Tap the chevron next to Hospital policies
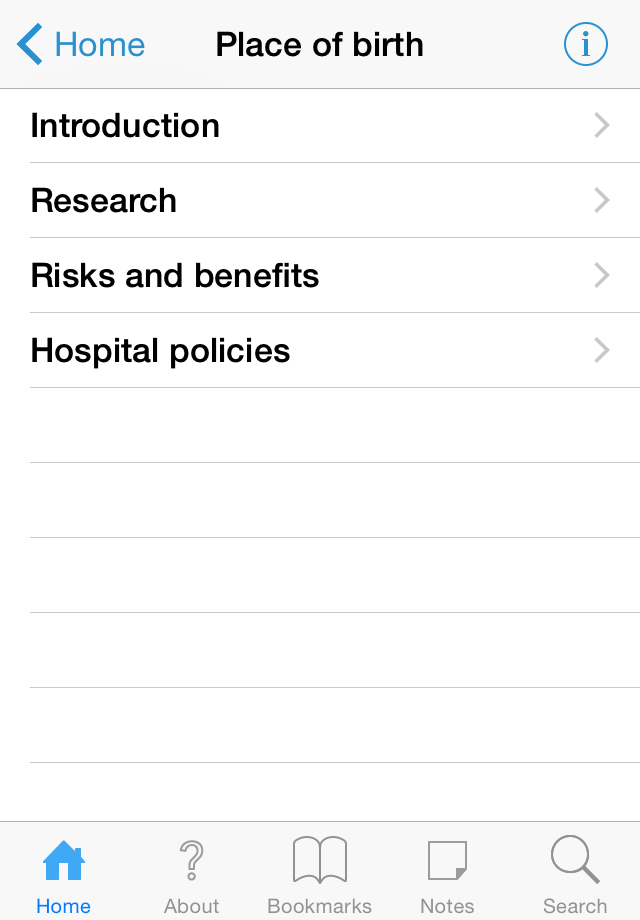Screen dimensions: 640x920 click(x=600, y=350)
